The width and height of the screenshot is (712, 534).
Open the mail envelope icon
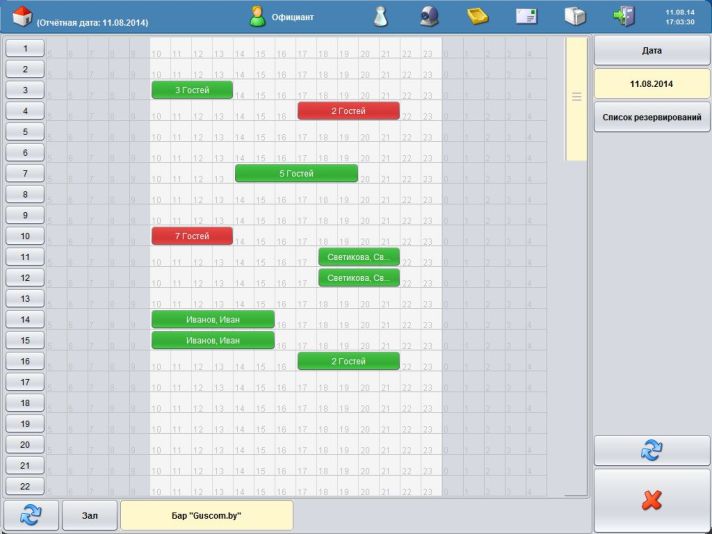tap(526, 16)
